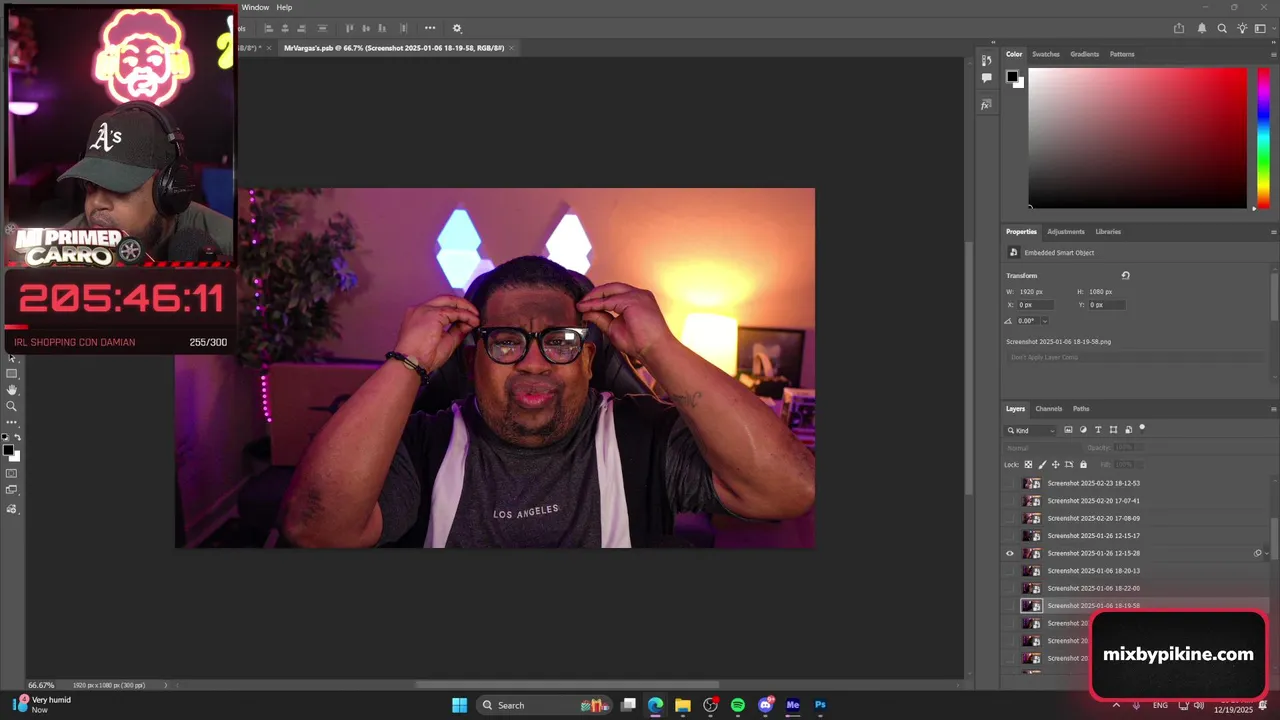Show layer Screenshot 2025-02-23 18-12-53
1280x720 pixels.
tap(1009, 483)
